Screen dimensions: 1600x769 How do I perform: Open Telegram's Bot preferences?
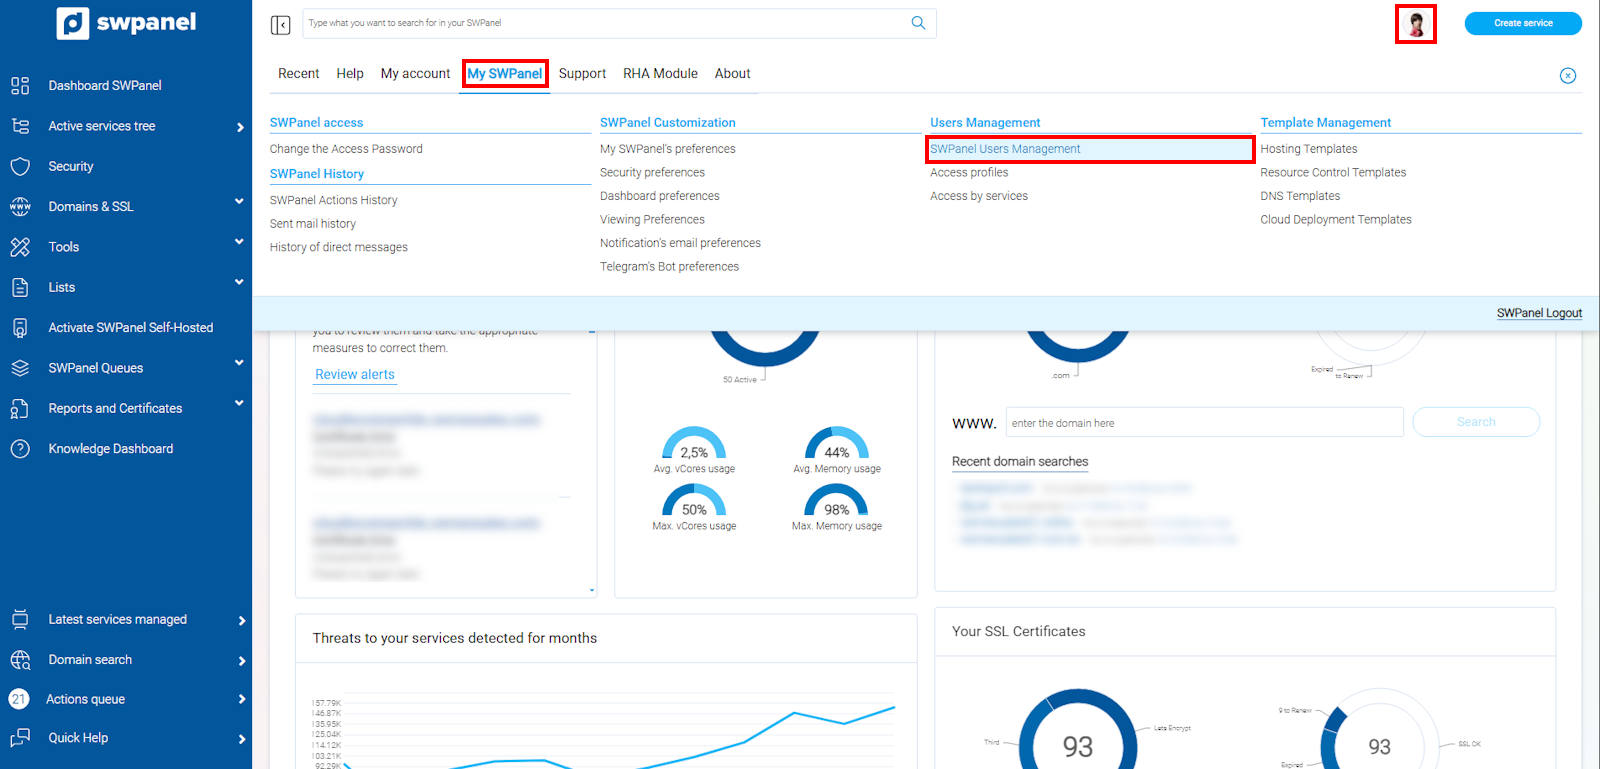pos(669,267)
